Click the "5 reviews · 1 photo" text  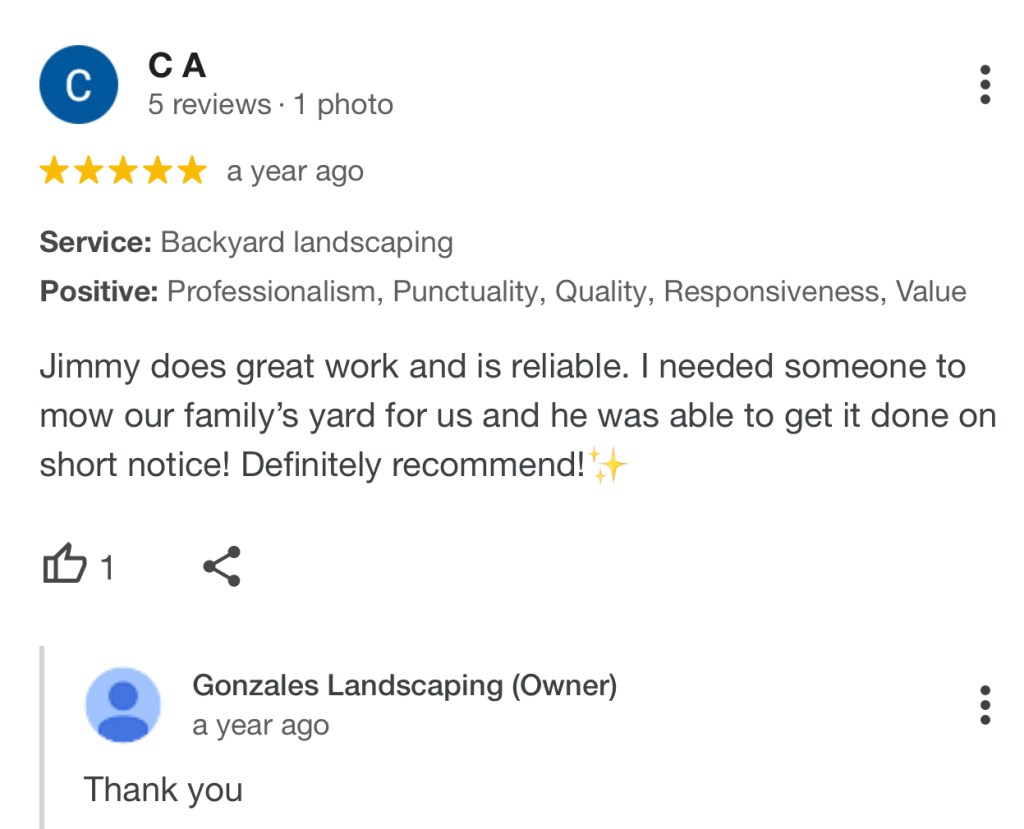click(x=270, y=105)
